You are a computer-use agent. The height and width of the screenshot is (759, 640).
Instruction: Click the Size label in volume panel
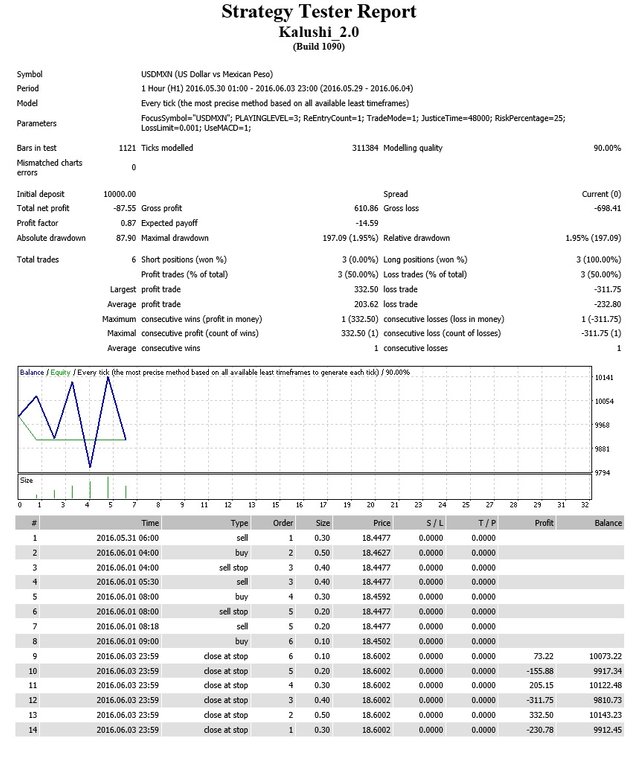(27, 481)
